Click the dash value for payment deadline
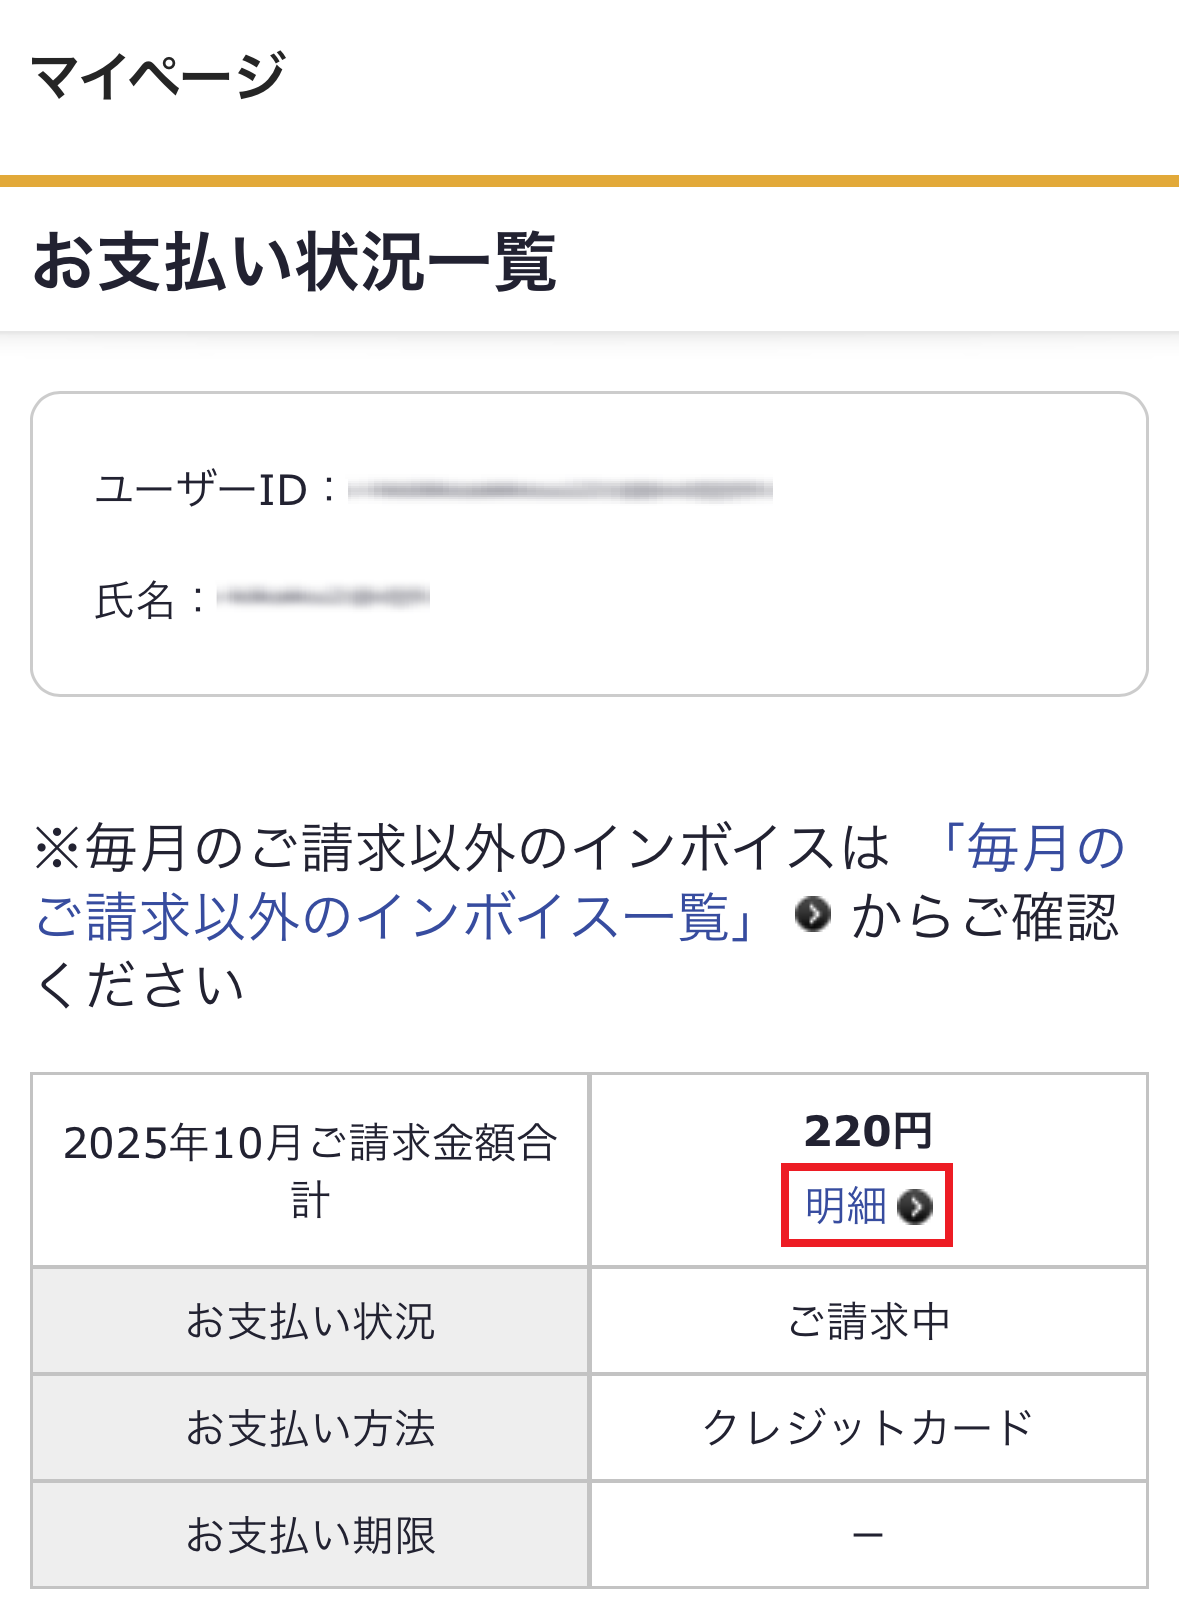Viewport: 1179px width, 1611px height. (868, 1535)
